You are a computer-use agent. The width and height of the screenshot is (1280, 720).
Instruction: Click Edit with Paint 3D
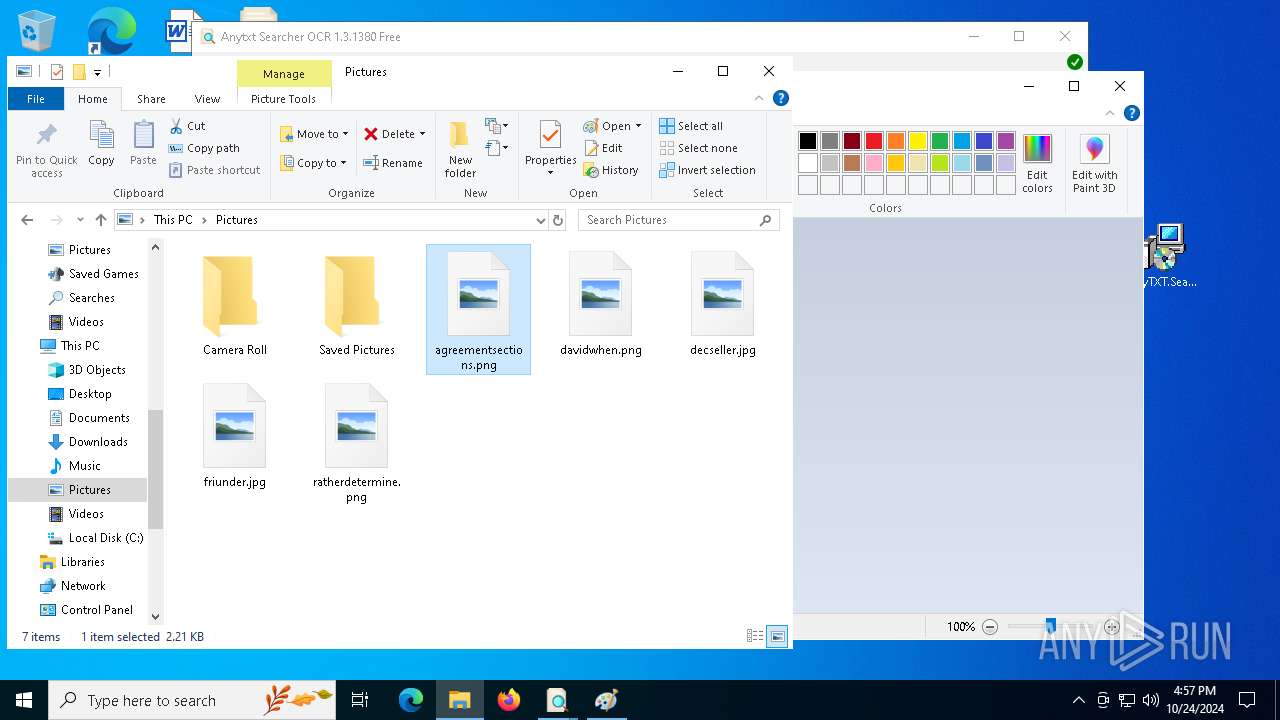1094,164
